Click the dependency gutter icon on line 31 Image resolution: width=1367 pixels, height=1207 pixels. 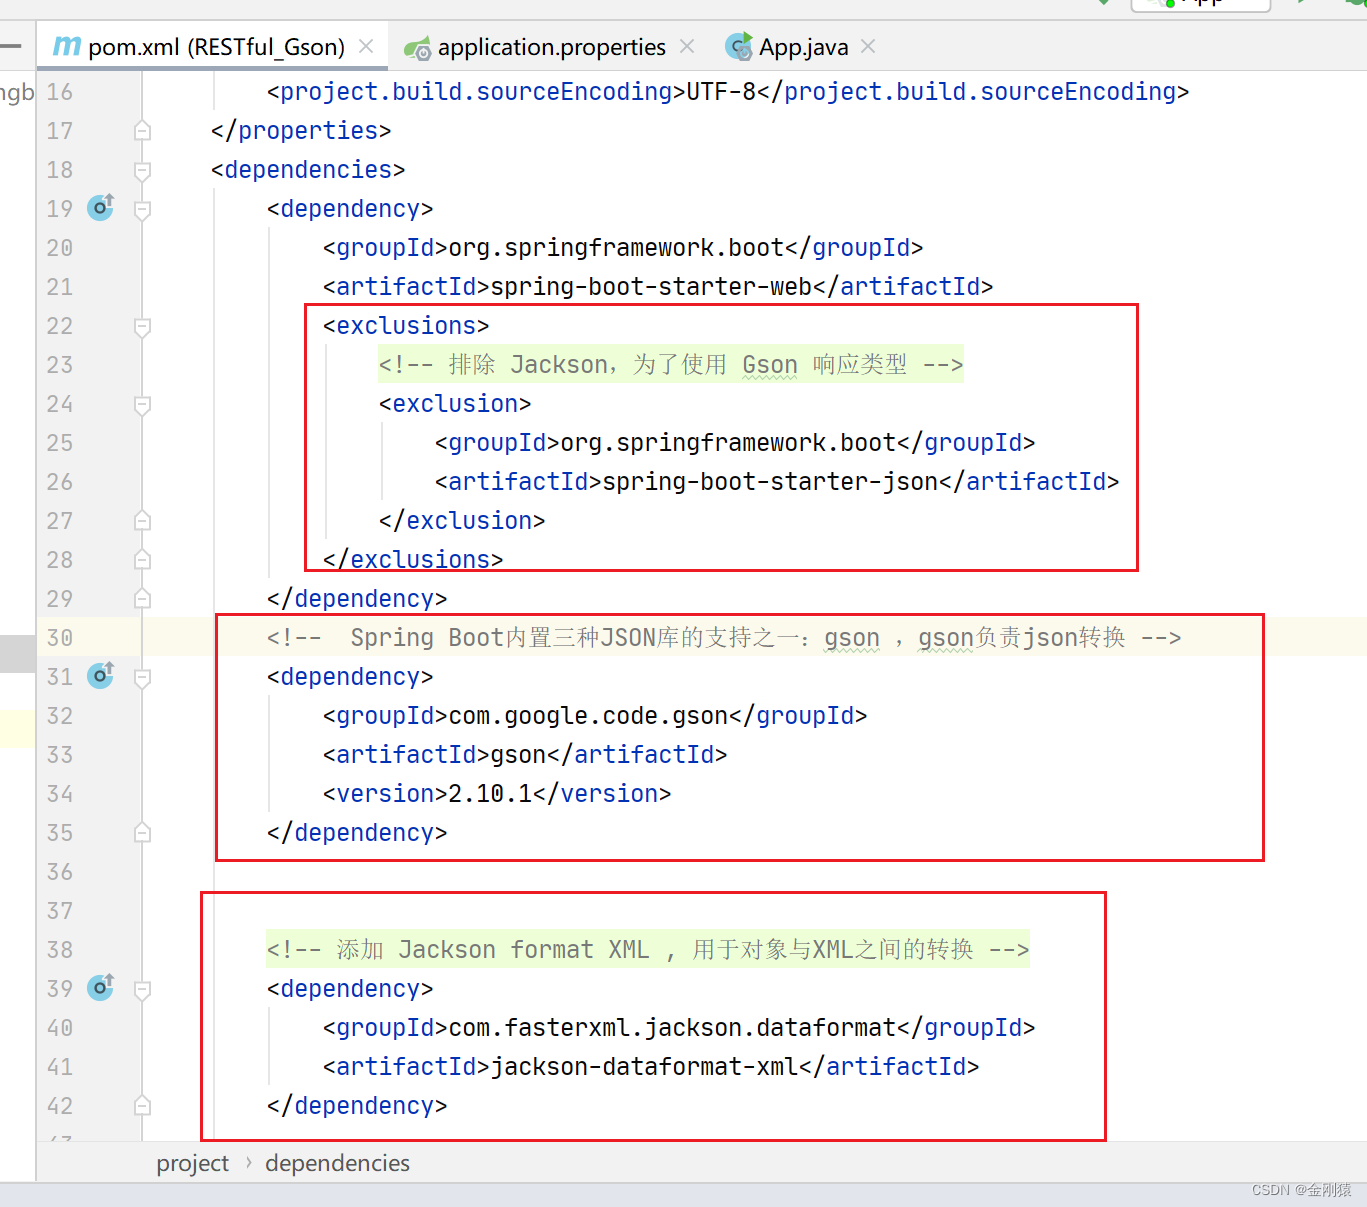pos(101,675)
